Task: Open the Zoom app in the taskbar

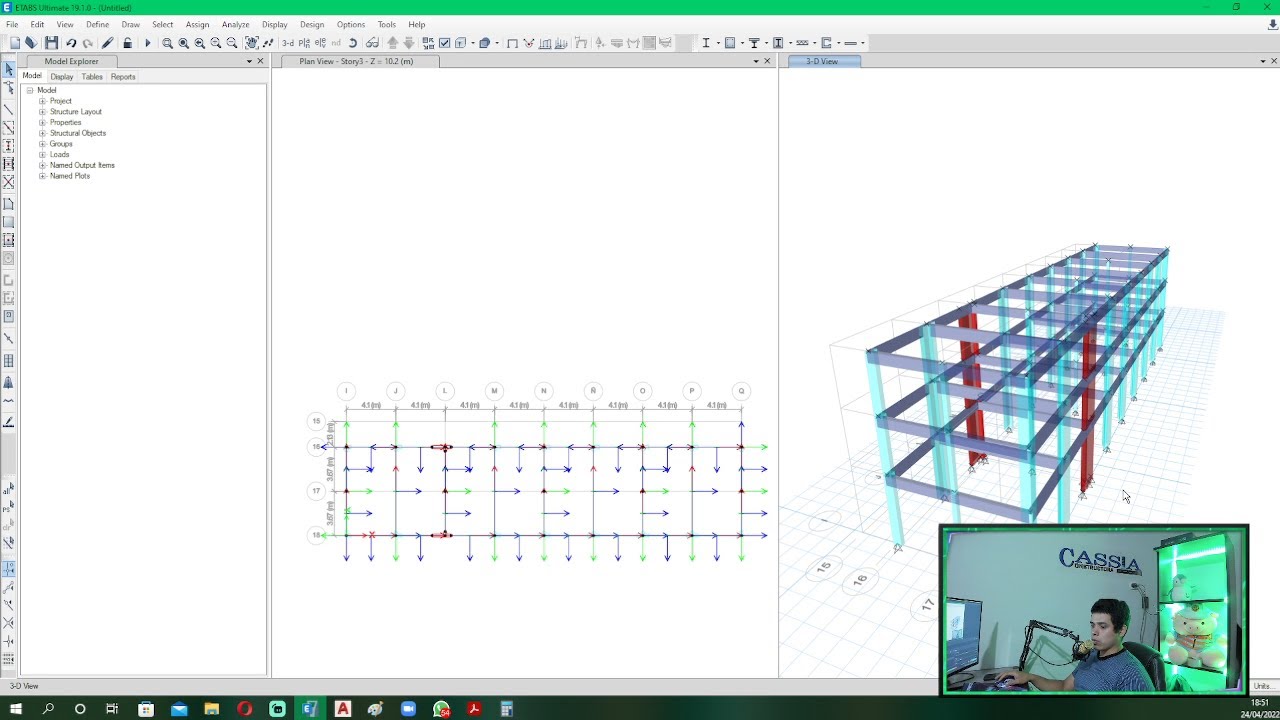Action: pyautogui.click(x=408, y=709)
